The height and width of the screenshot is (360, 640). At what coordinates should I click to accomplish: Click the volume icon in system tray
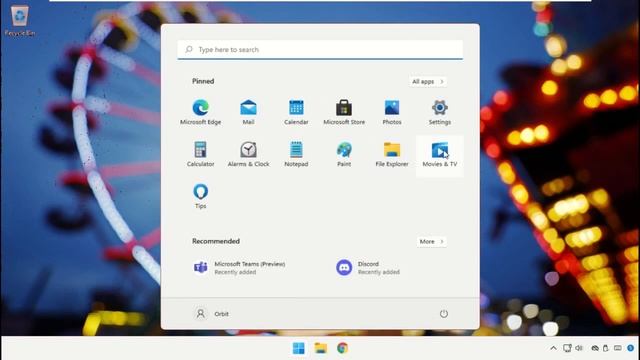[x=579, y=348]
